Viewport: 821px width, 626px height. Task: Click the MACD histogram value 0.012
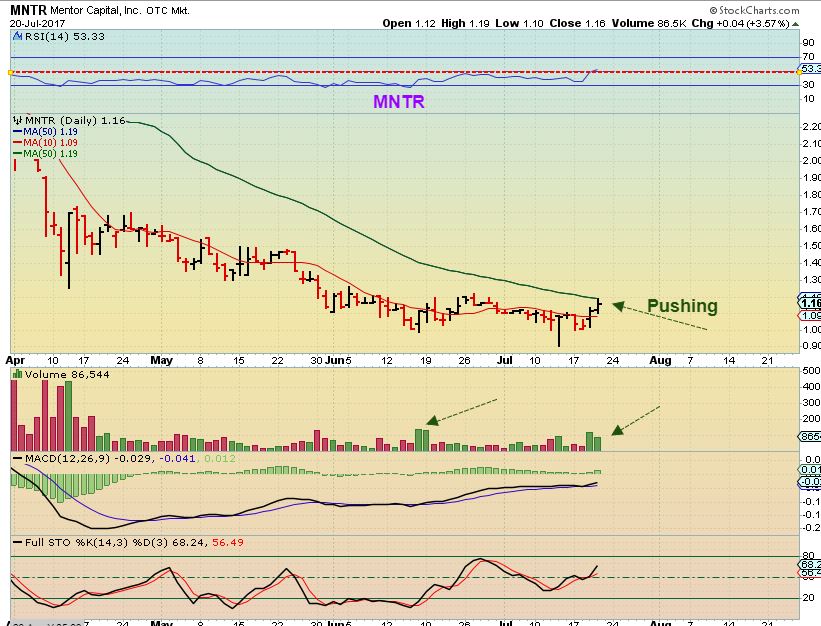point(220,459)
